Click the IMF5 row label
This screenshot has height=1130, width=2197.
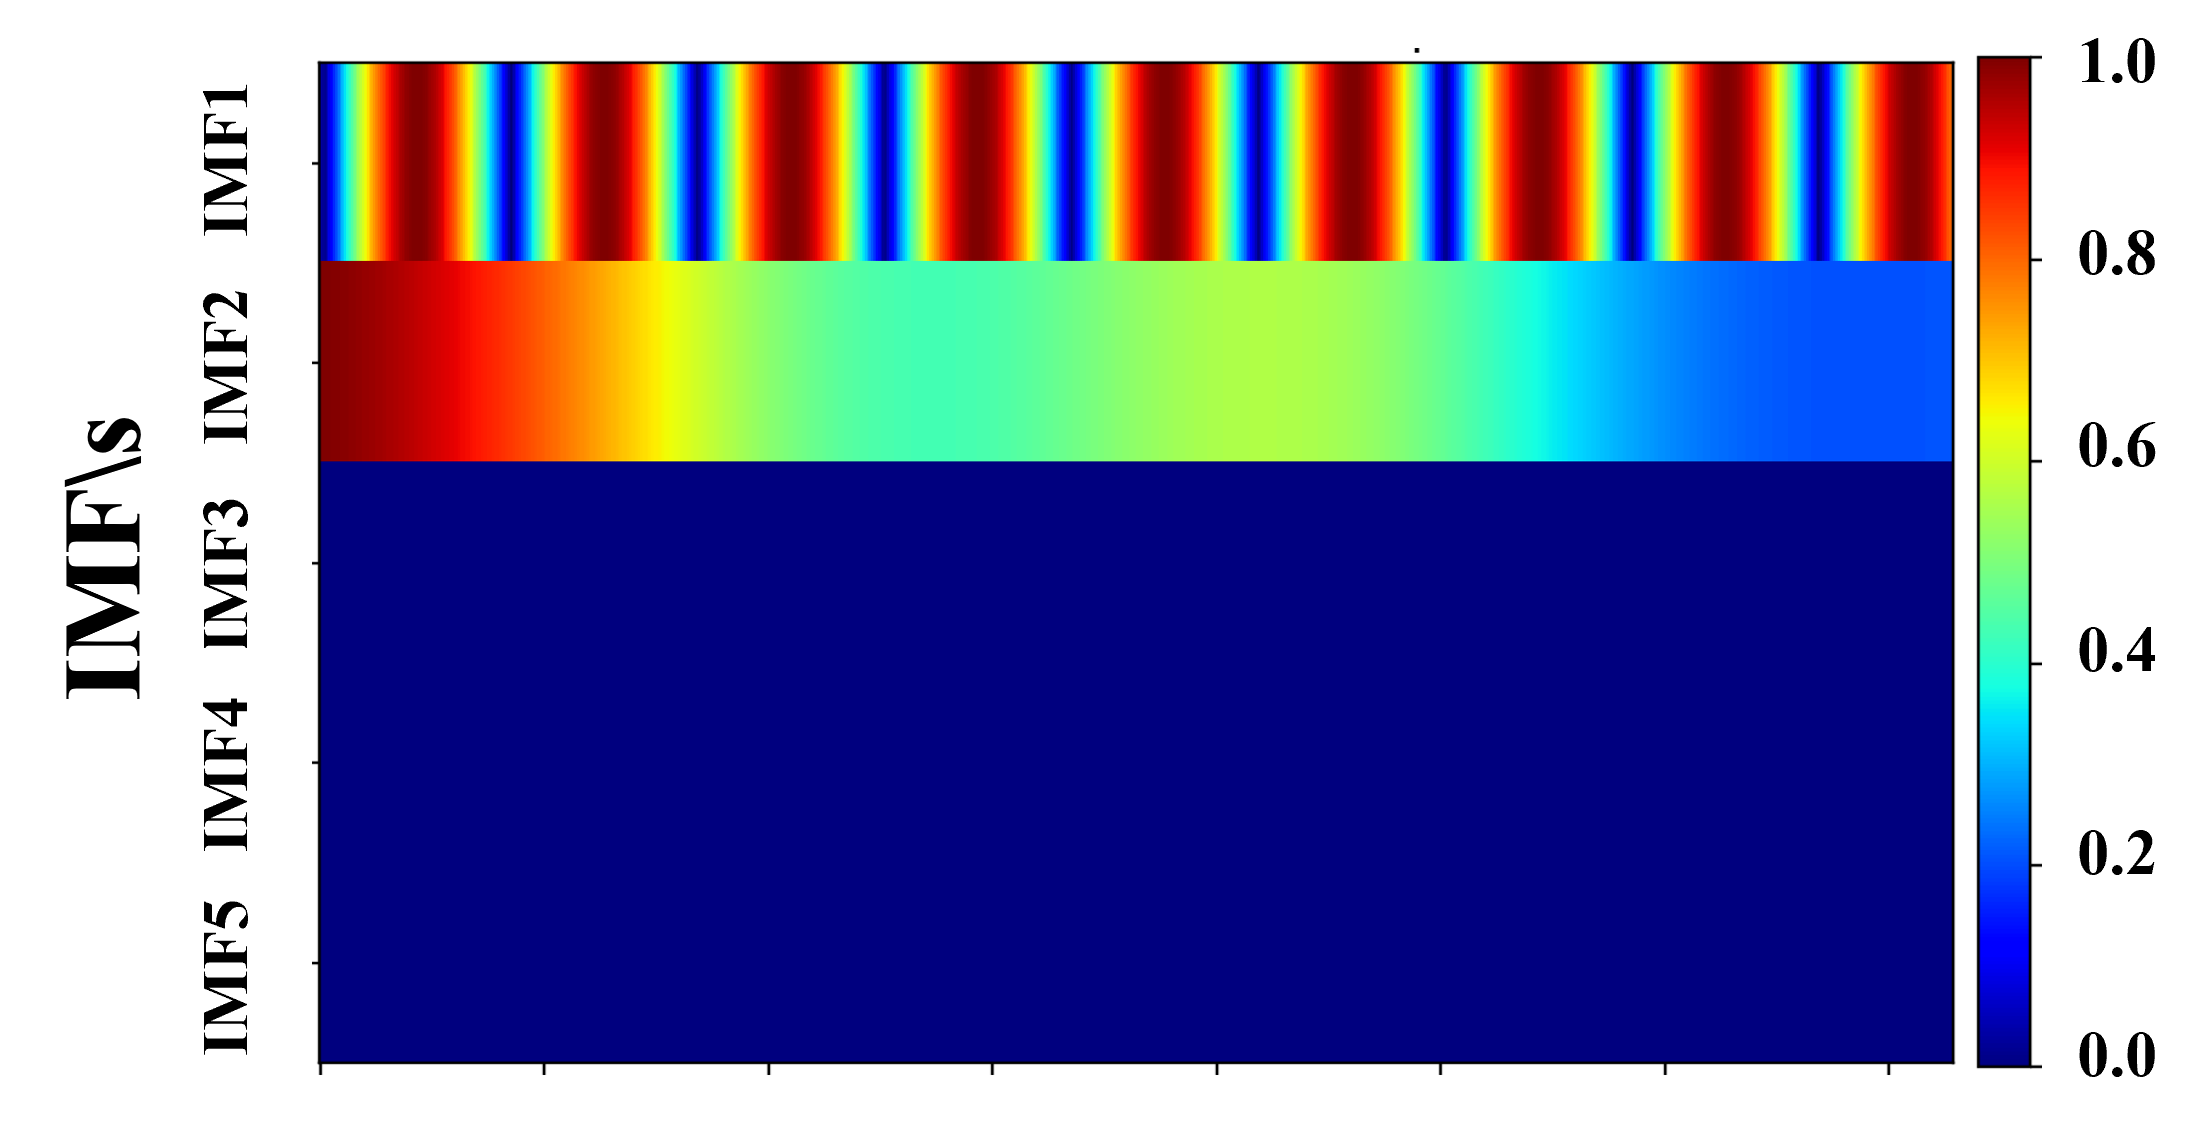(226, 976)
